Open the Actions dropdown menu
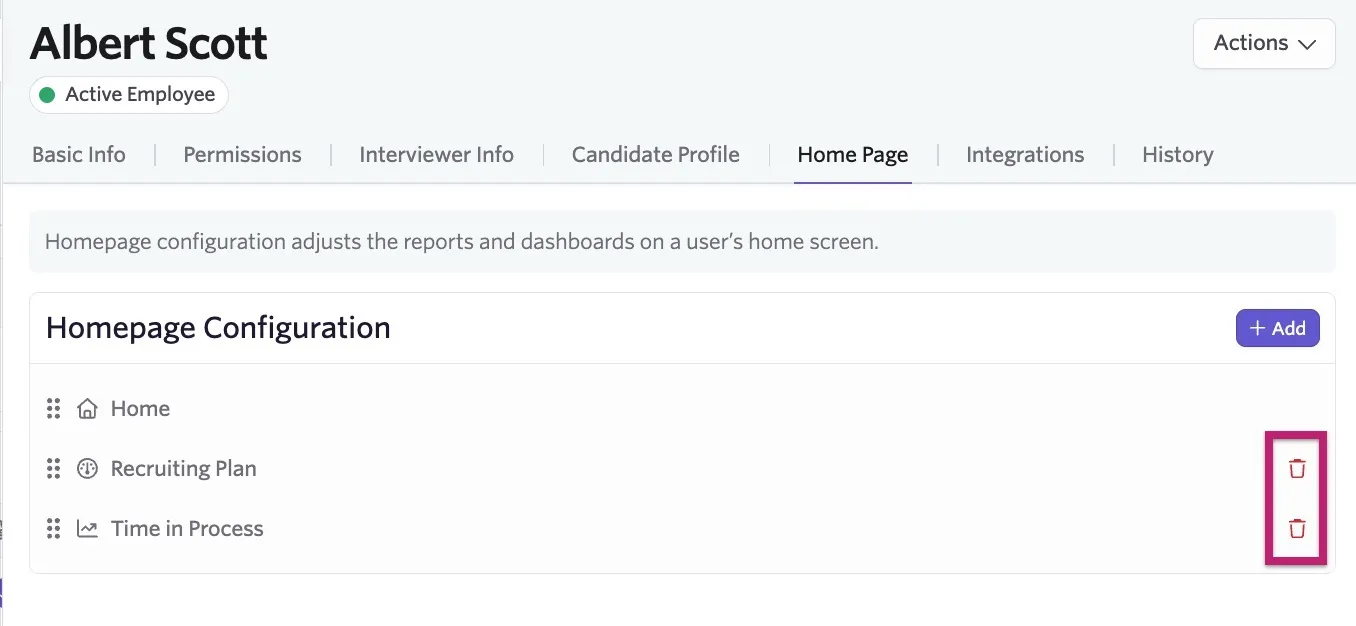Viewport: 1356px width, 626px height. pos(1264,43)
